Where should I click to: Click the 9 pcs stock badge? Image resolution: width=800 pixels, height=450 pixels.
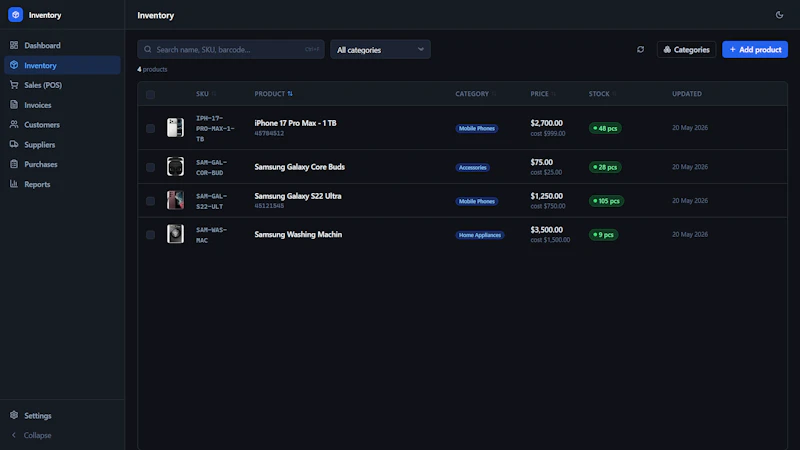pyautogui.click(x=603, y=235)
